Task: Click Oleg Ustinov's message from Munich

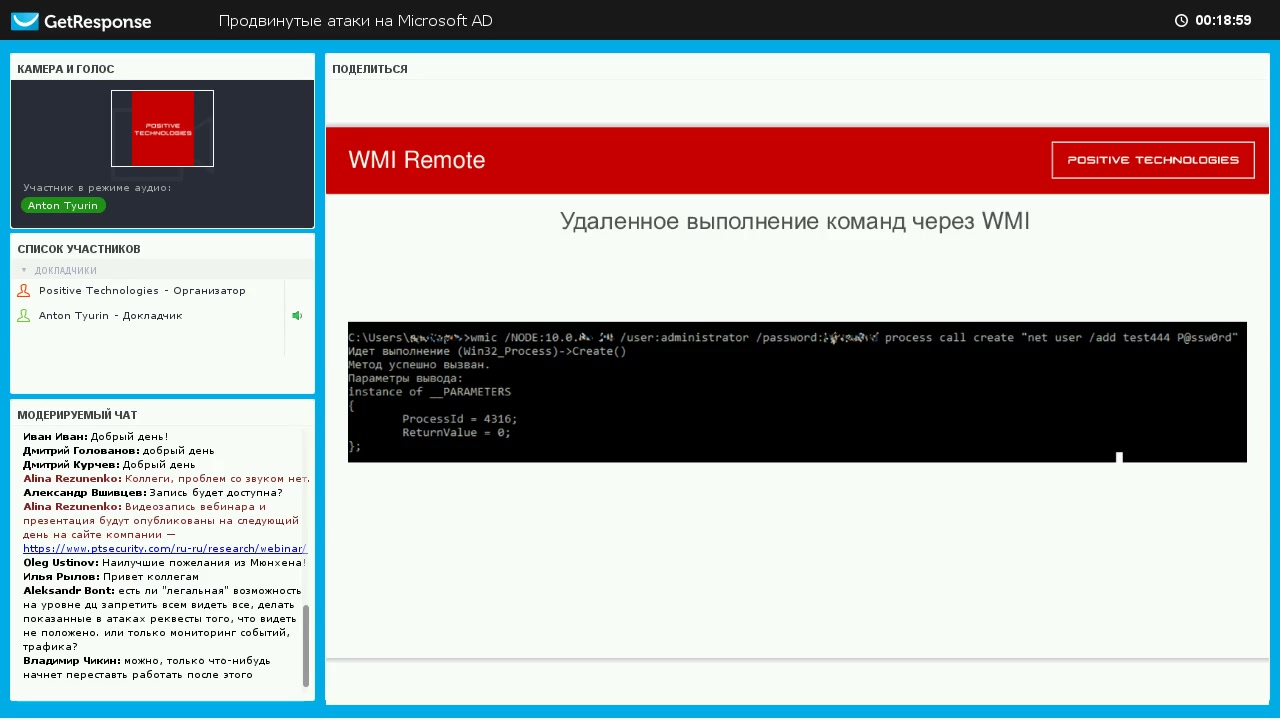Action: [165, 563]
